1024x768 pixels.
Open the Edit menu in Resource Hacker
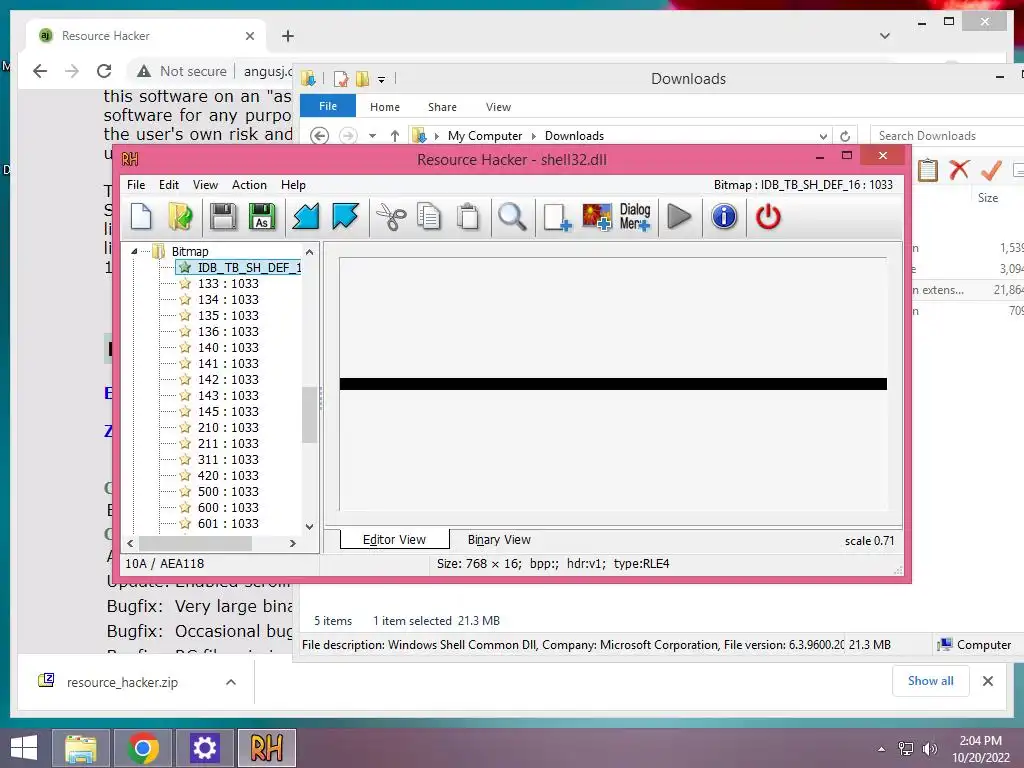tap(168, 185)
